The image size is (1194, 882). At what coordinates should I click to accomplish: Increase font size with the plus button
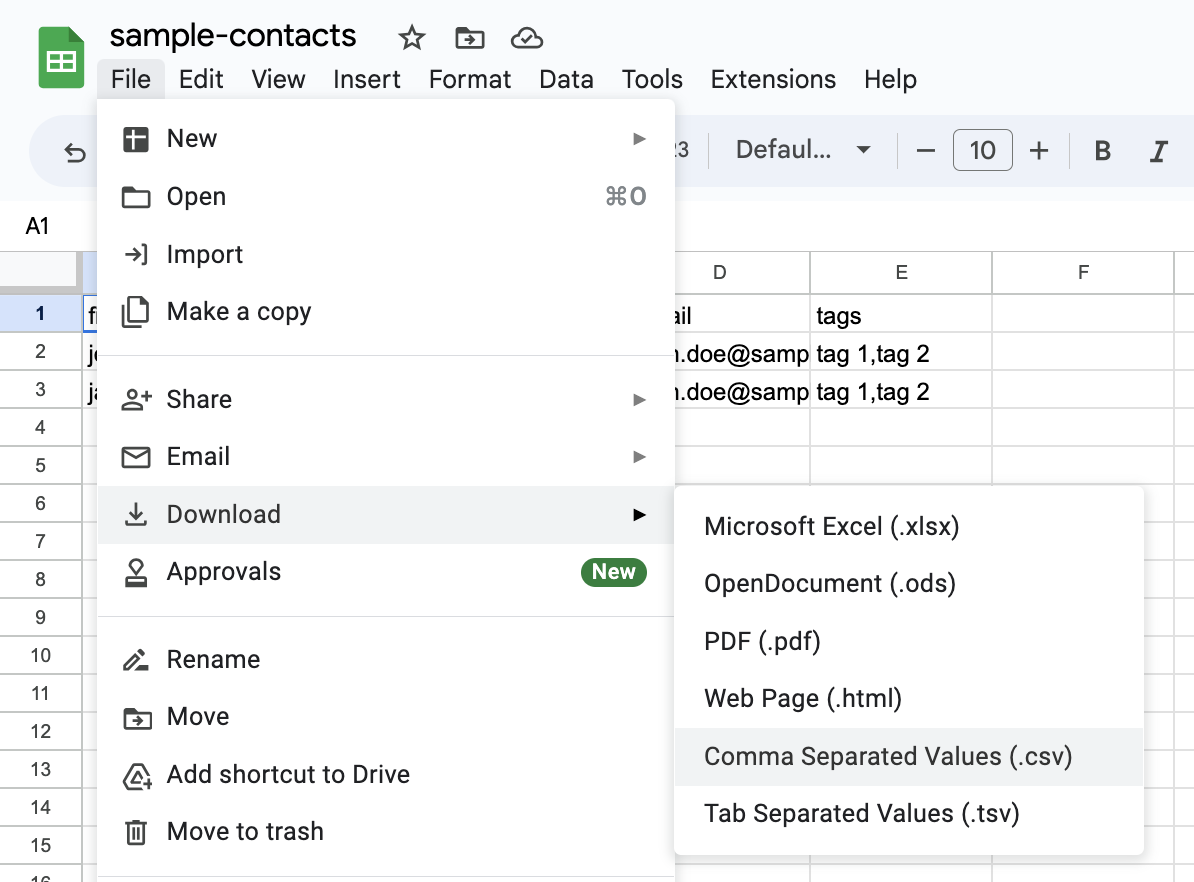(x=1039, y=150)
